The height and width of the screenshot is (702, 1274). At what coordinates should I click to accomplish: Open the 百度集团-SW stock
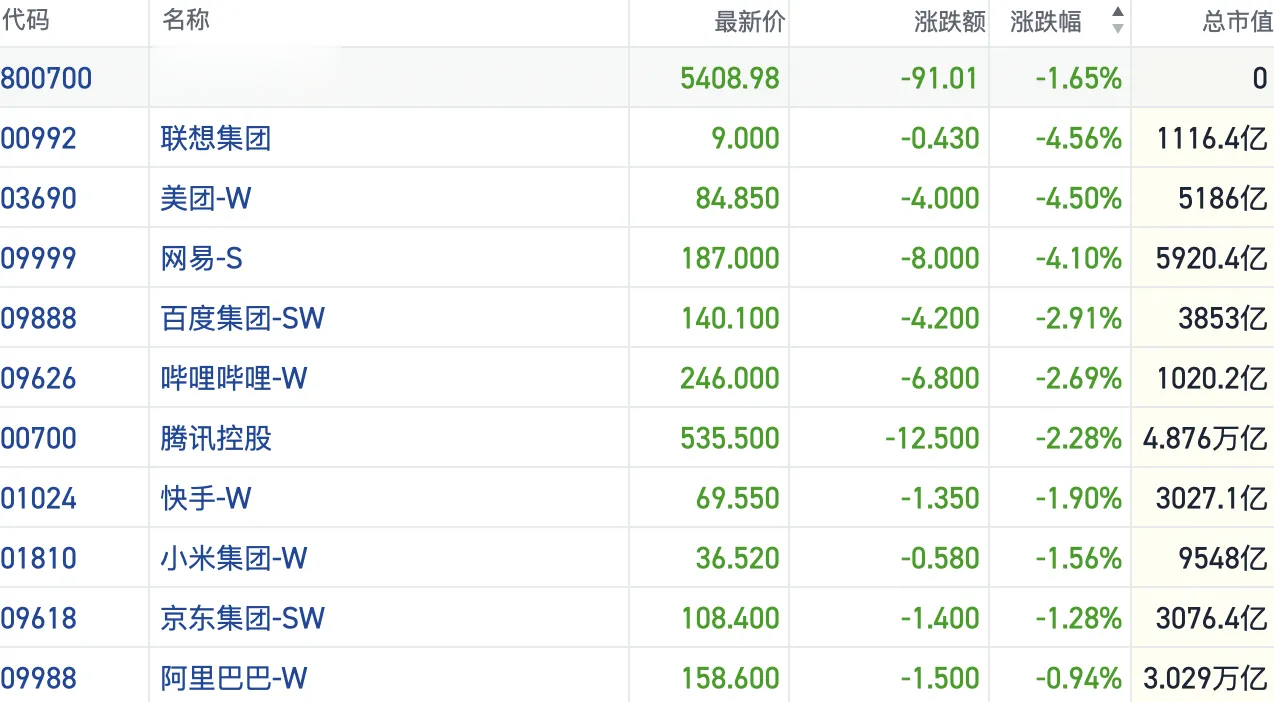[243, 318]
